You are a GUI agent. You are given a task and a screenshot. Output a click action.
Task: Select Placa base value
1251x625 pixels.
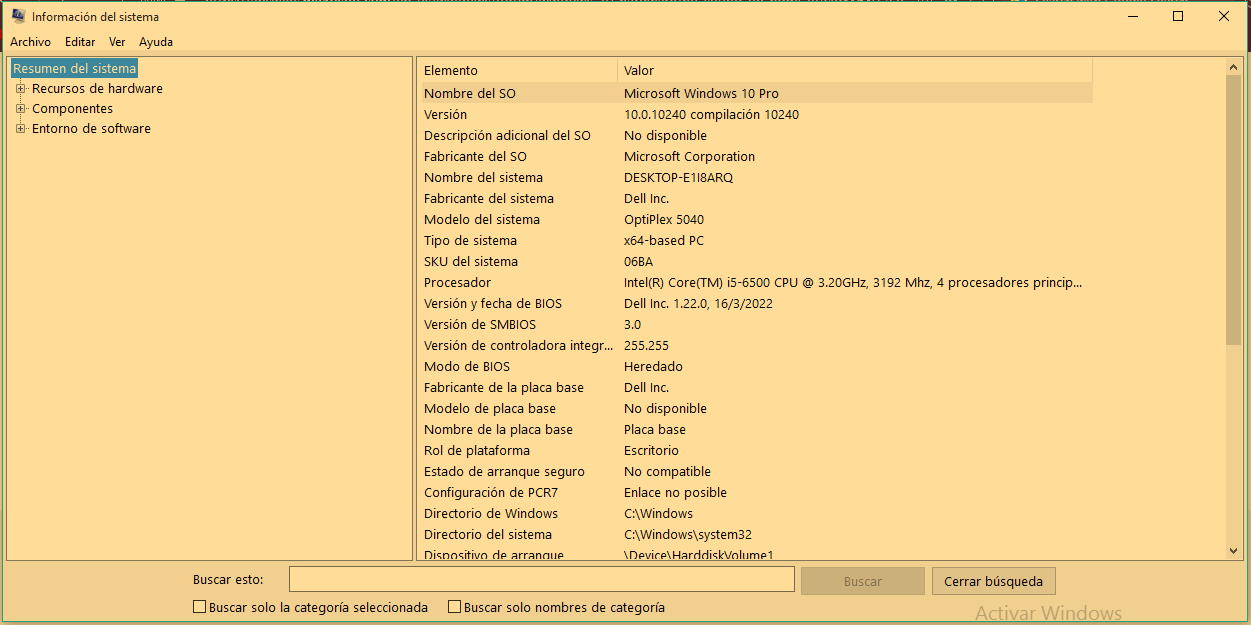point(655,429)
